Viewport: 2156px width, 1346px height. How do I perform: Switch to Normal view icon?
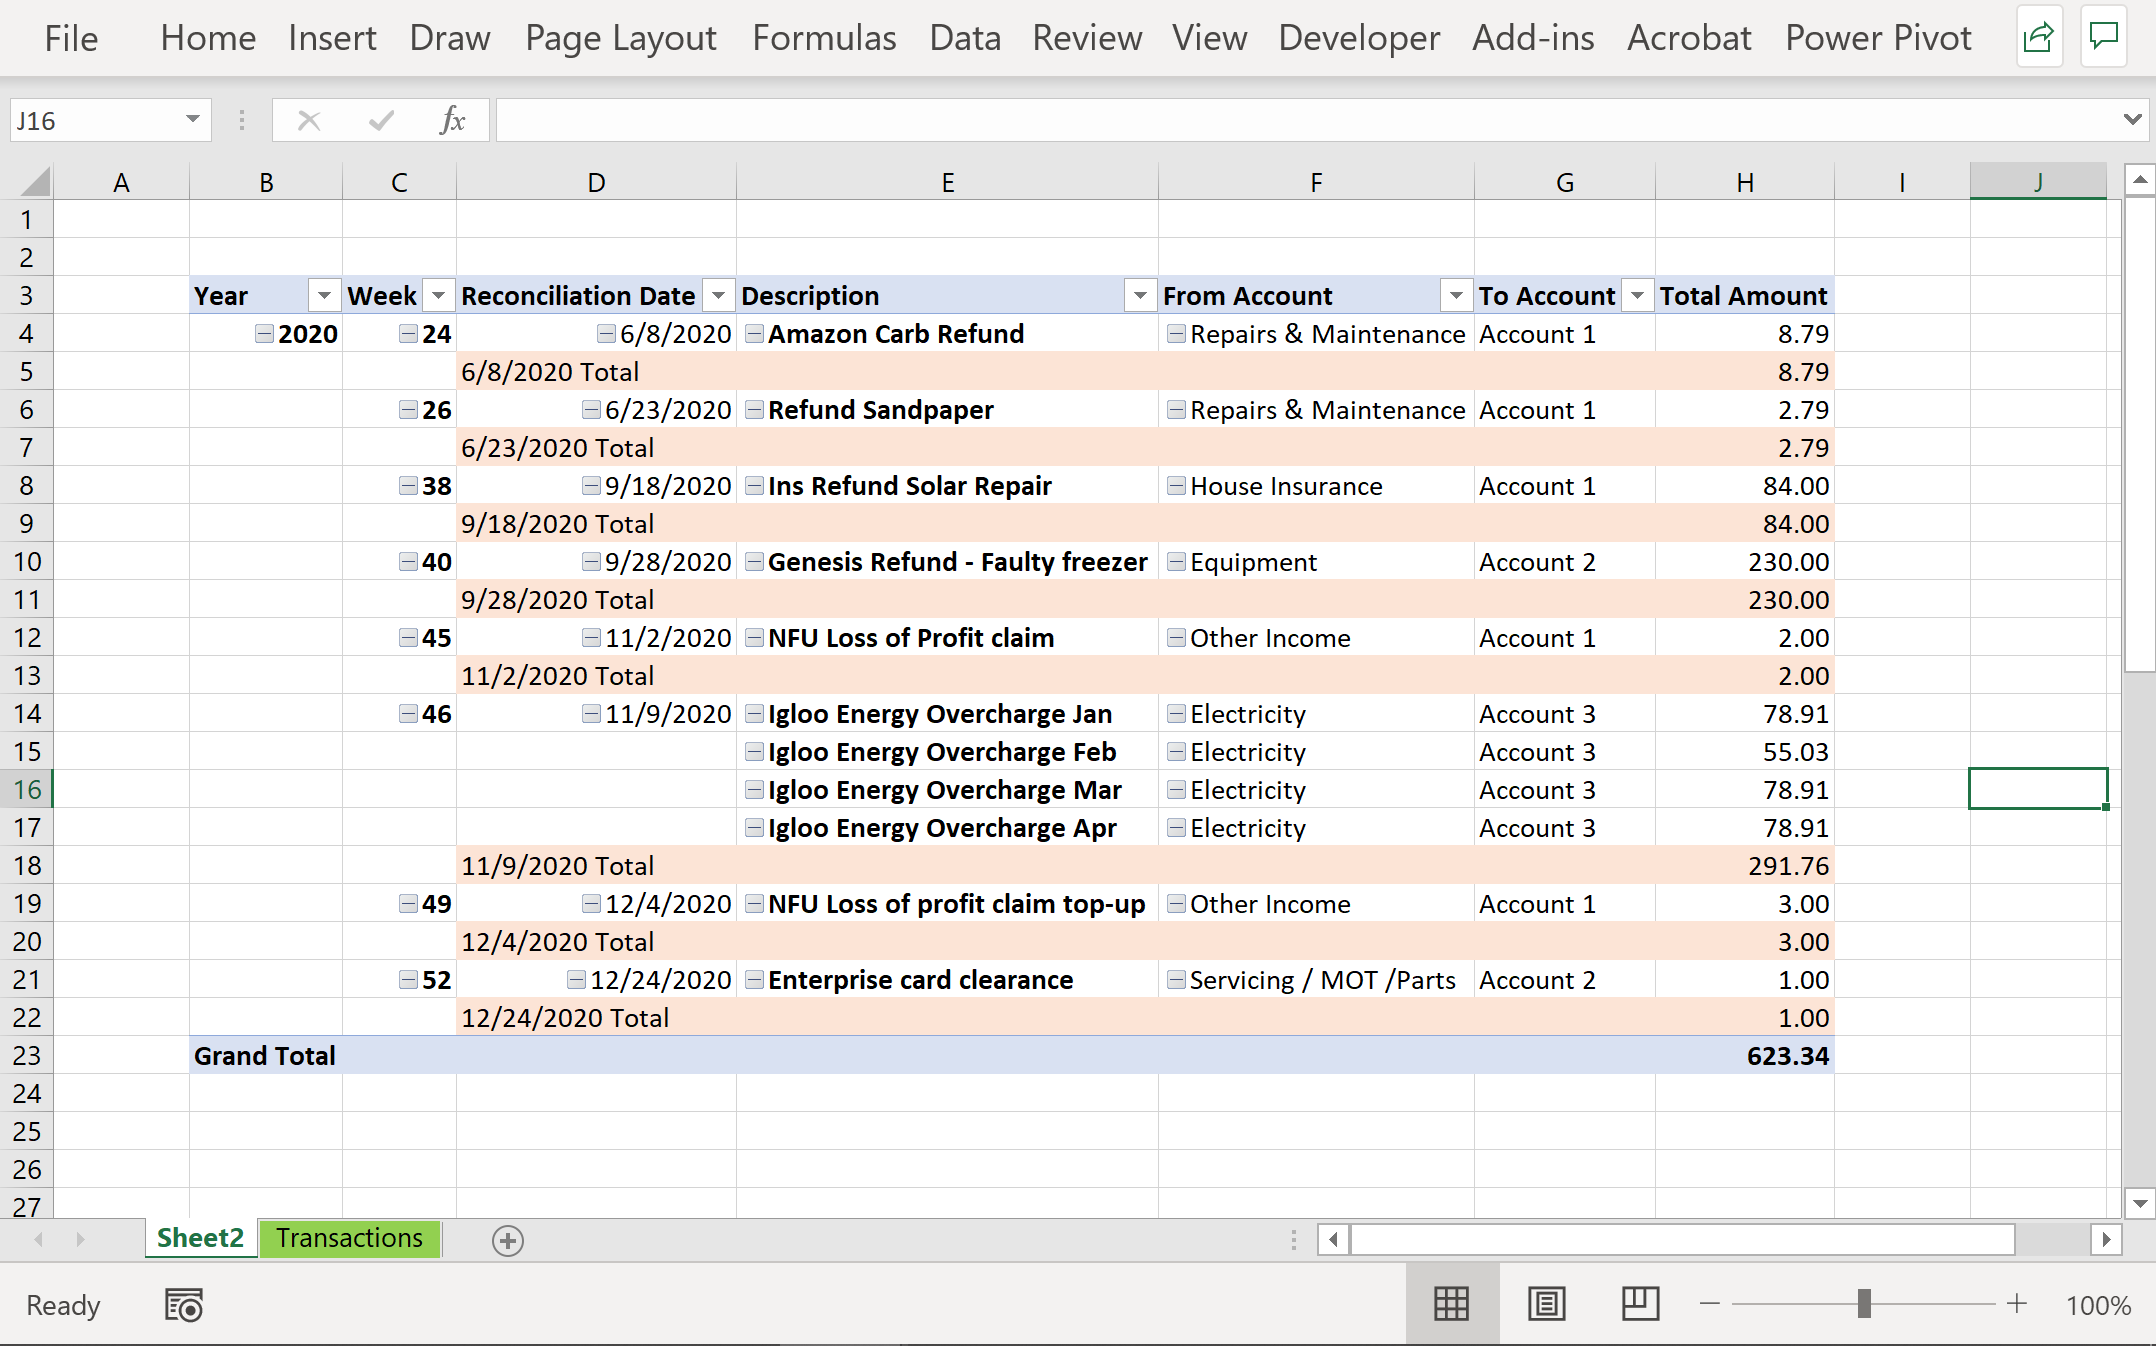click(1451, 1304)
